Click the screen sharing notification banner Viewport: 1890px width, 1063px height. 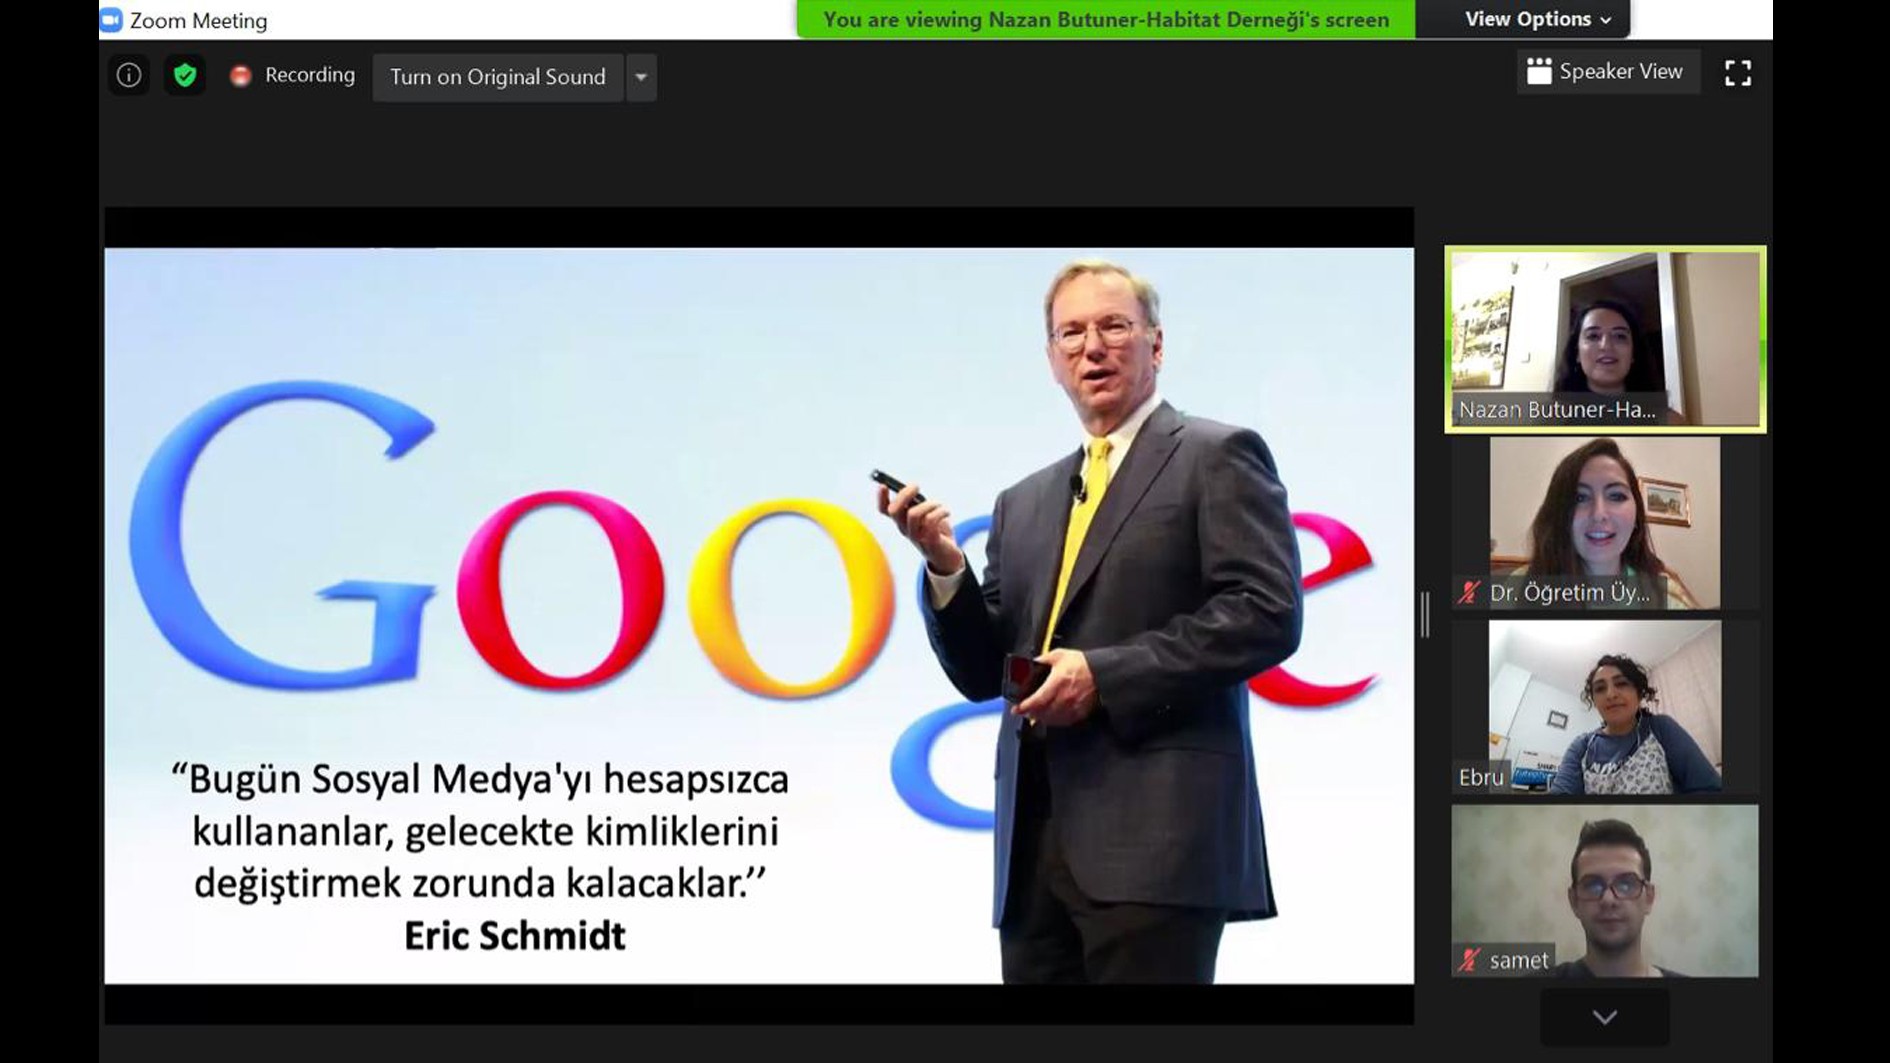tap(1106, 19)
